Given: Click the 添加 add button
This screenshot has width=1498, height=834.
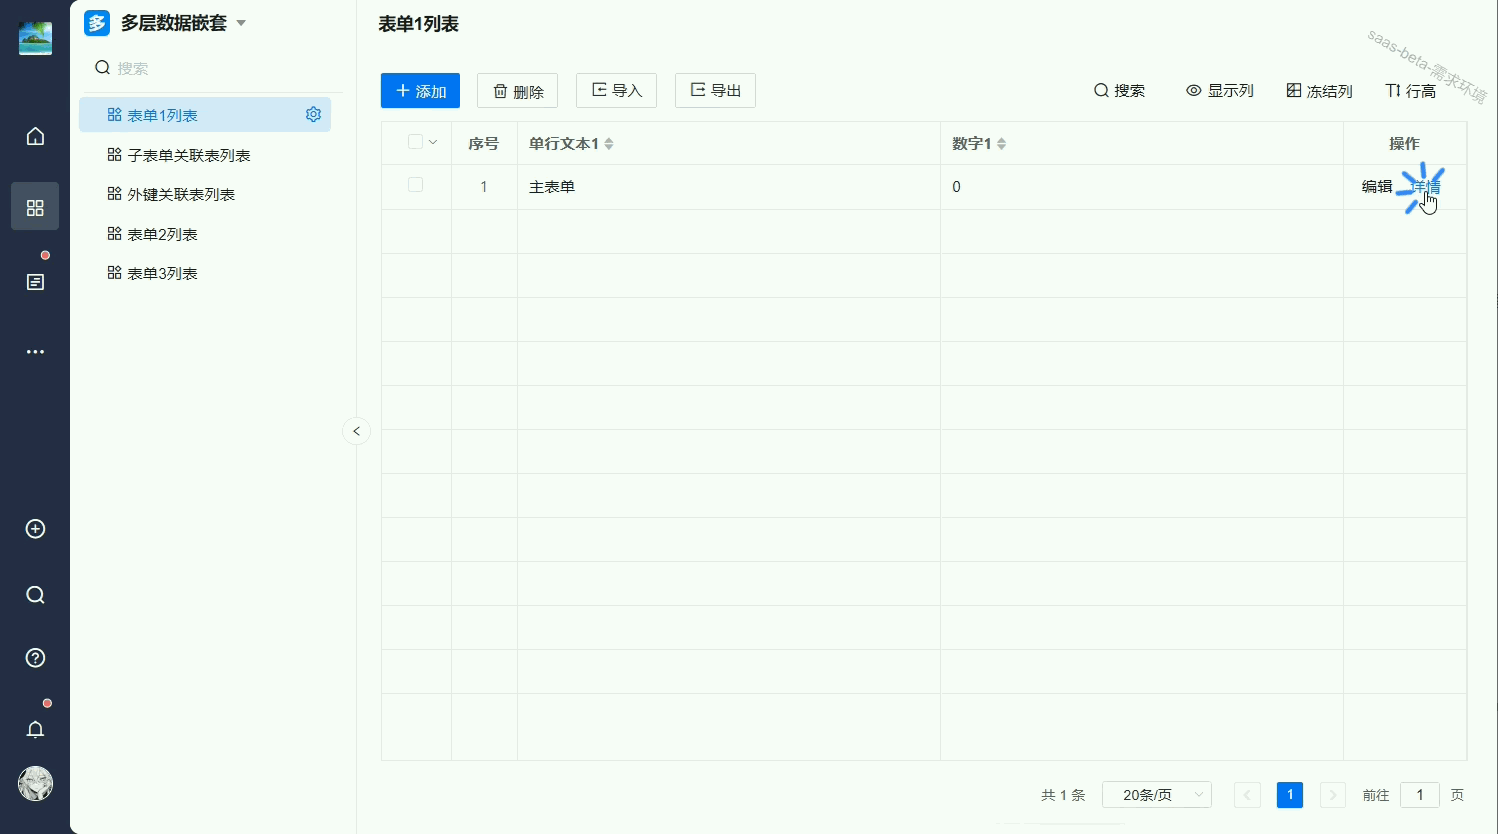Looking at the screenshot, I should 420,90.
